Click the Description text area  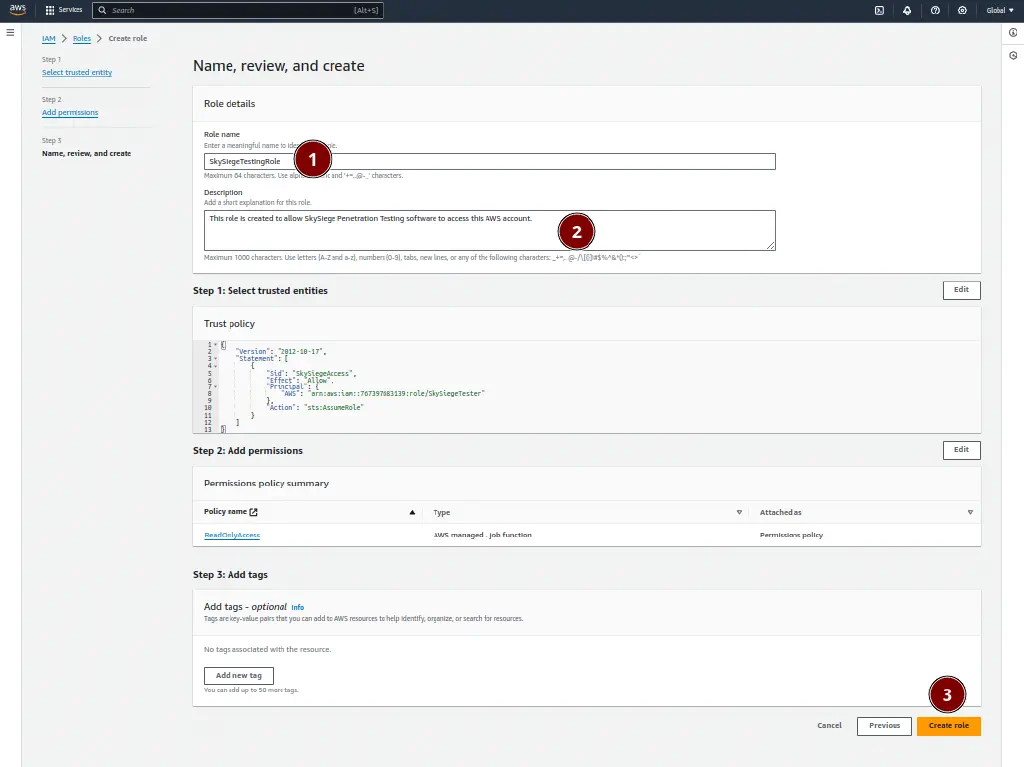point(489,230)
